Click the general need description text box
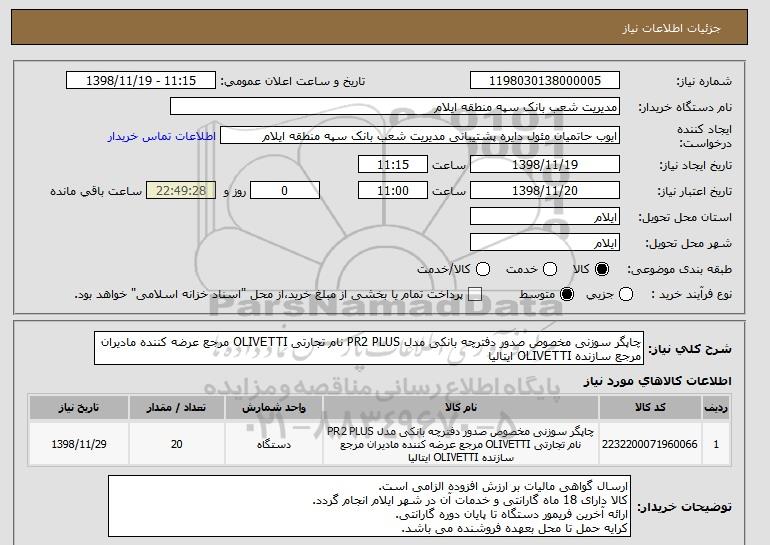 pyautogui.click(x=369, y=349)
